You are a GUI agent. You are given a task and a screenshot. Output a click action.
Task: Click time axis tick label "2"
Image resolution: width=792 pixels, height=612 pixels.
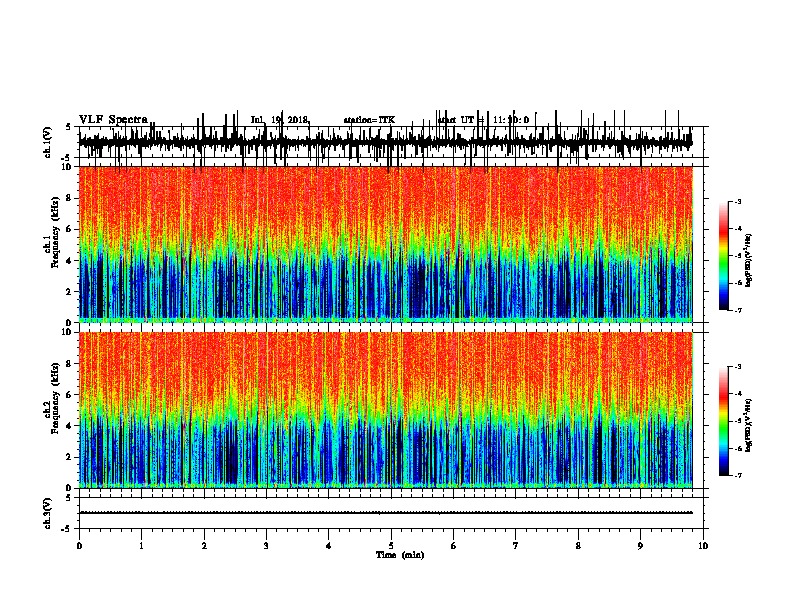coord(204,546)
